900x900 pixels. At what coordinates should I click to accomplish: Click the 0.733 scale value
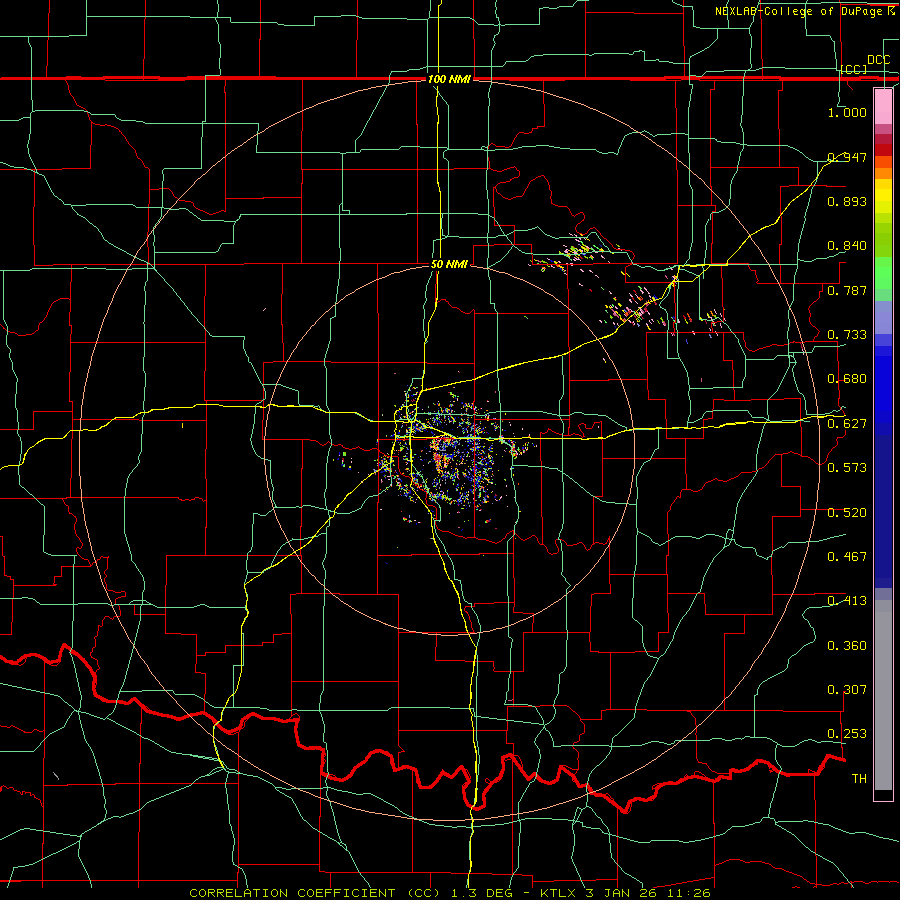(x=847, y=335)
